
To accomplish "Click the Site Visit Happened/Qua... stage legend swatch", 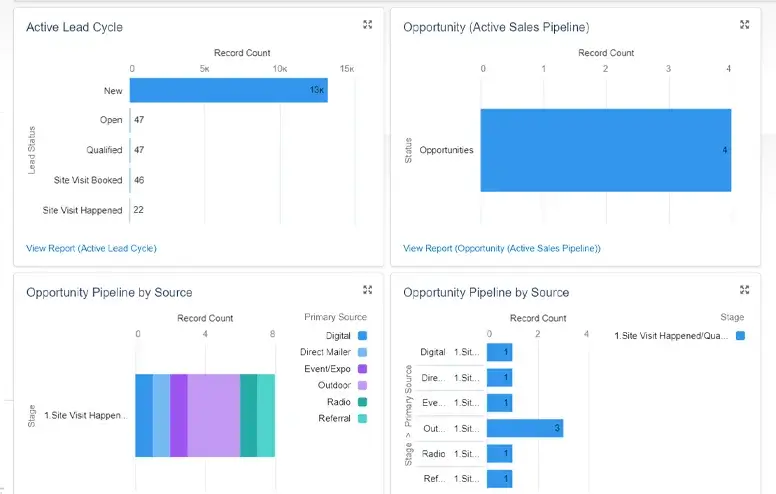I will click(740, 336).
